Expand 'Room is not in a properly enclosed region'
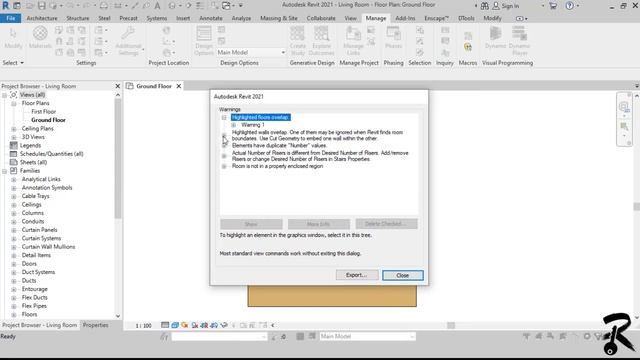The width and height of the screenshot is (640, 360). pos(224,166)
